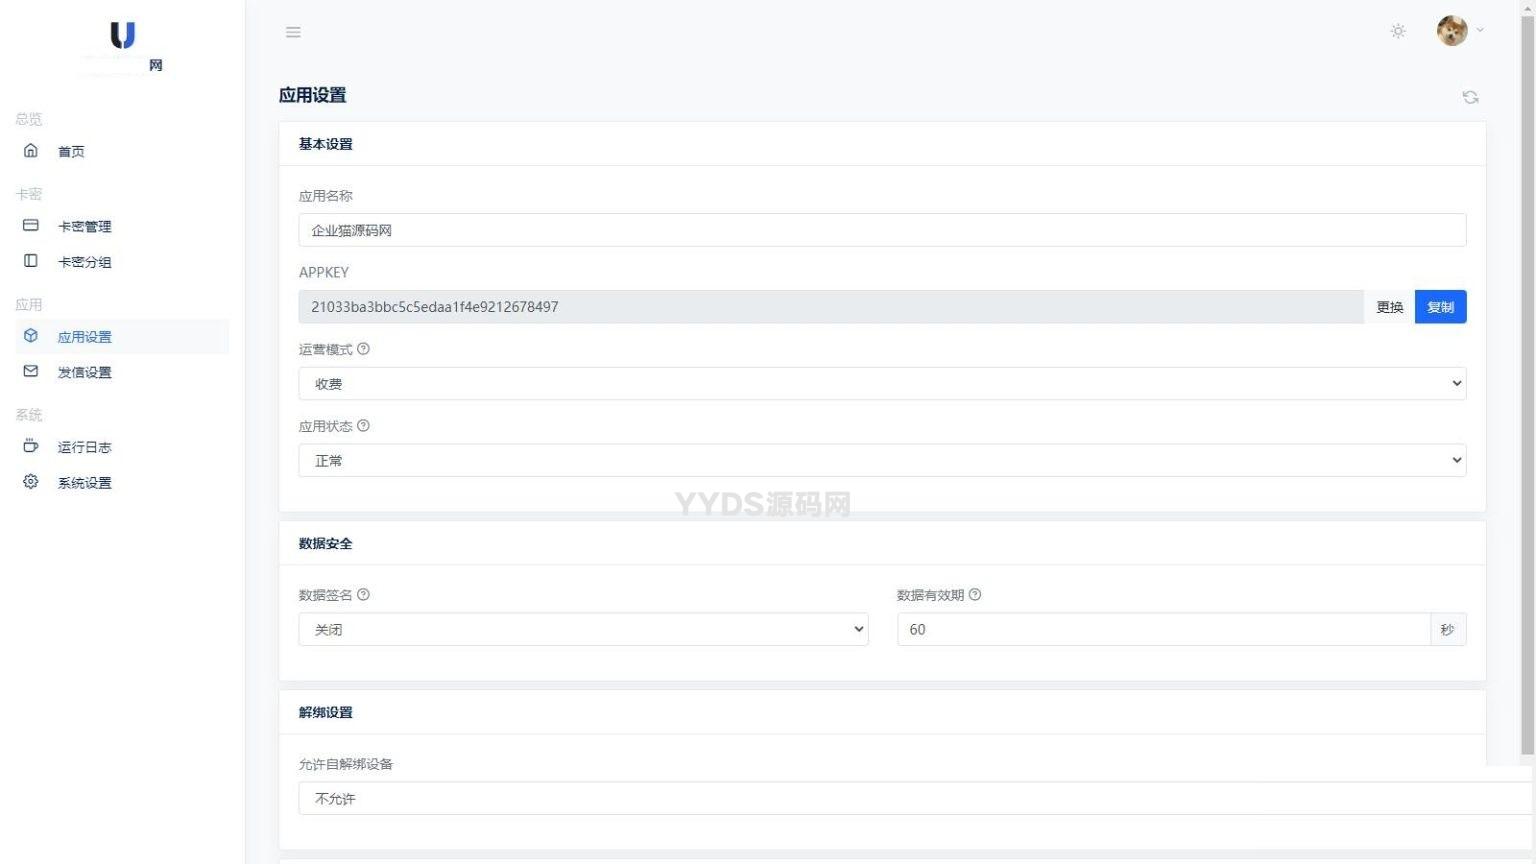Screen dimensions: 1536x864
Task: Expand the 数据签名 dropdown showing 关闭
Action: point(582,630)
